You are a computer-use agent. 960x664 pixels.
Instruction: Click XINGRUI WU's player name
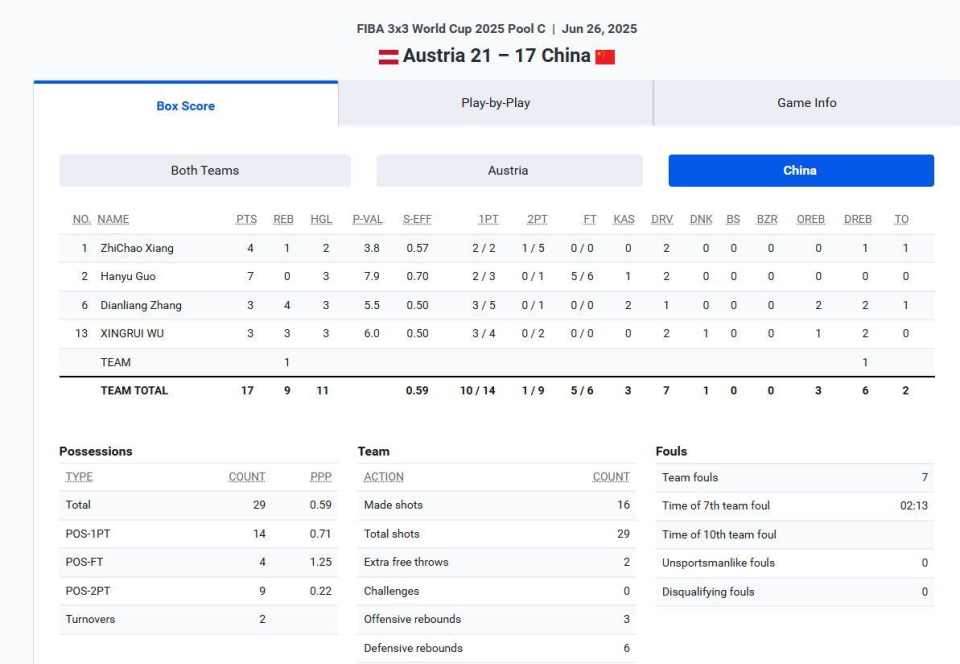click(132, 334)
